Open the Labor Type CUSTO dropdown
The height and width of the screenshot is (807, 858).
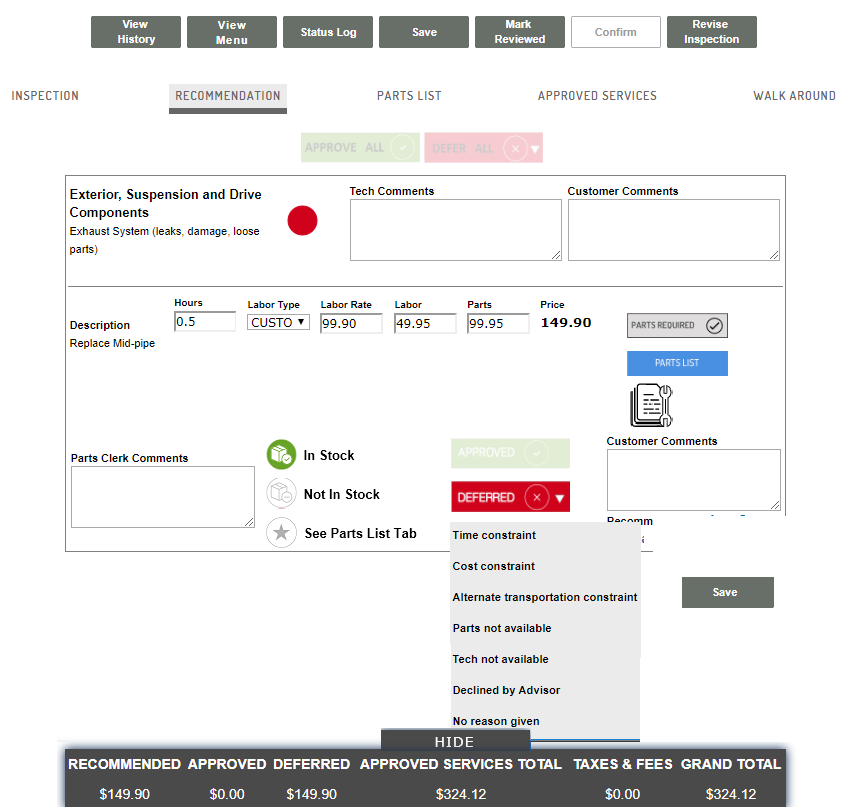pos(278,322)
